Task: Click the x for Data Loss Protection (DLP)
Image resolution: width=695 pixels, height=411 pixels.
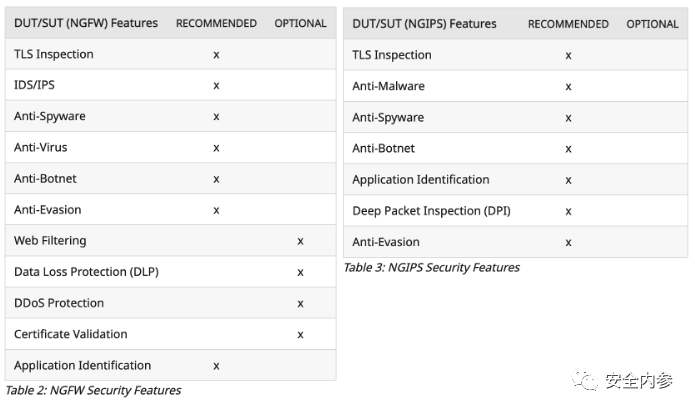Action: point(300,273)
